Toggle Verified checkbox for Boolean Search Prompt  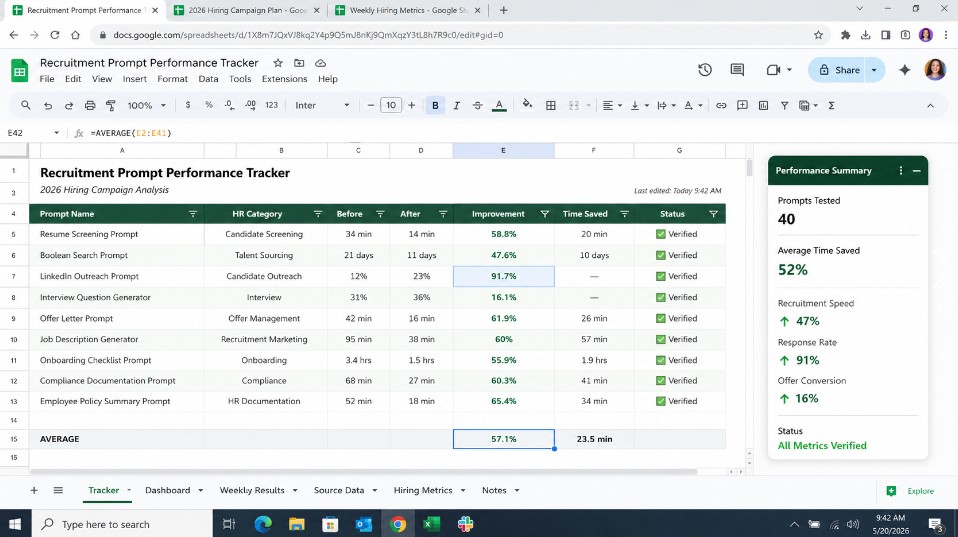pyautogui.click(x=660, y=255)
